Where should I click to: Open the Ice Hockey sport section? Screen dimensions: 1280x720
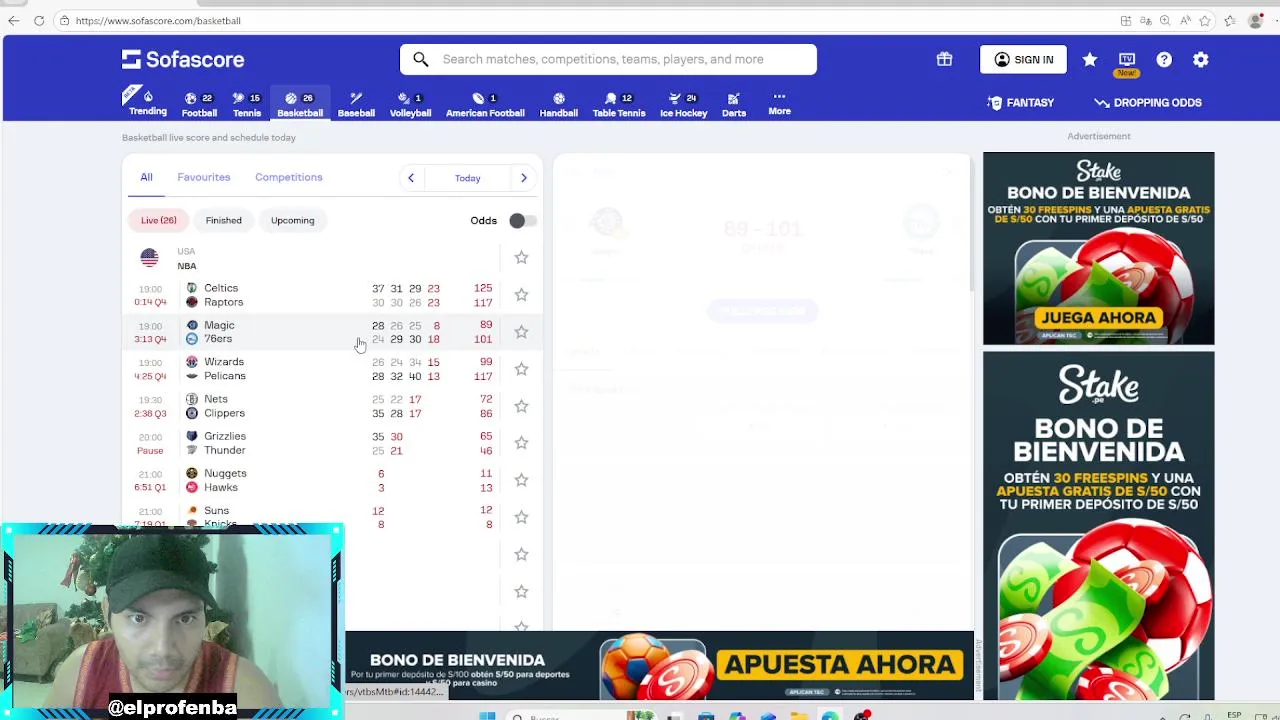click(684, 104)
